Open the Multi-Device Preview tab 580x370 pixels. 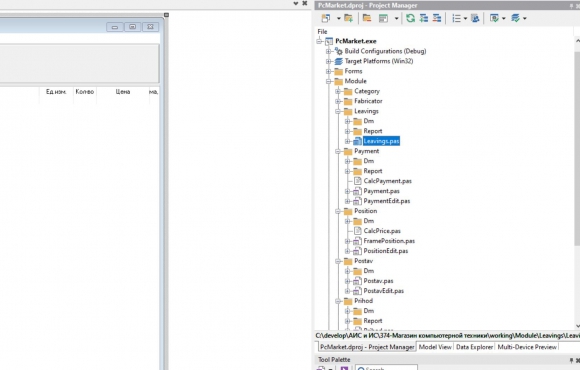pos(527,347)
